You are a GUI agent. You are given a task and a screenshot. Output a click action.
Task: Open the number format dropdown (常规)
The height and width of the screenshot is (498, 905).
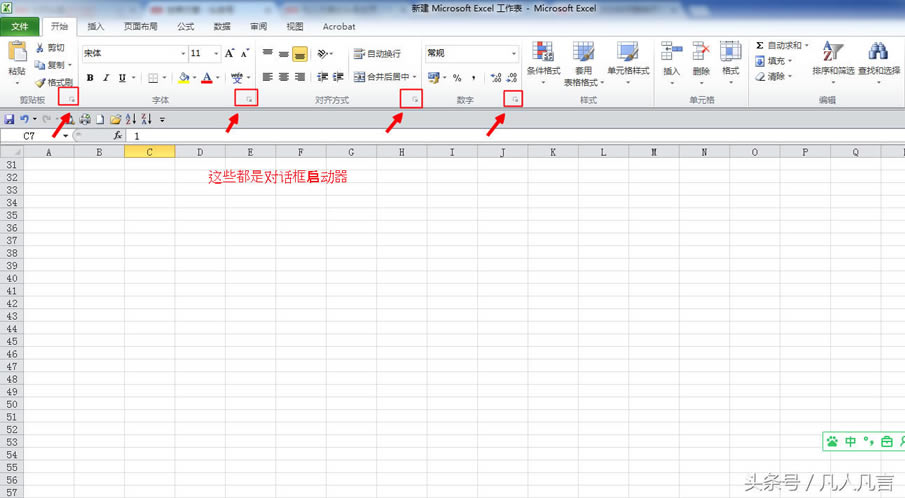tap(514, 54)
